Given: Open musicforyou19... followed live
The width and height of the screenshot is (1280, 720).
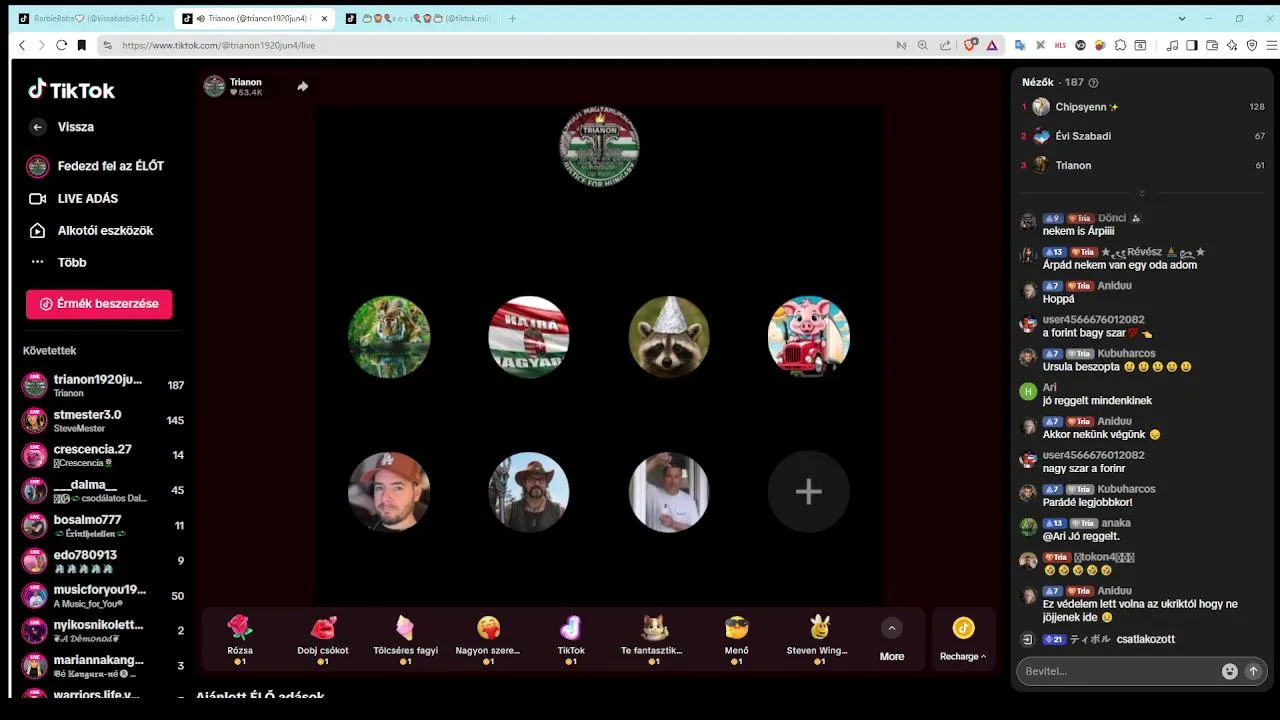Looking at the screenshot, I should pyautogui.click(x=103, y=596).
